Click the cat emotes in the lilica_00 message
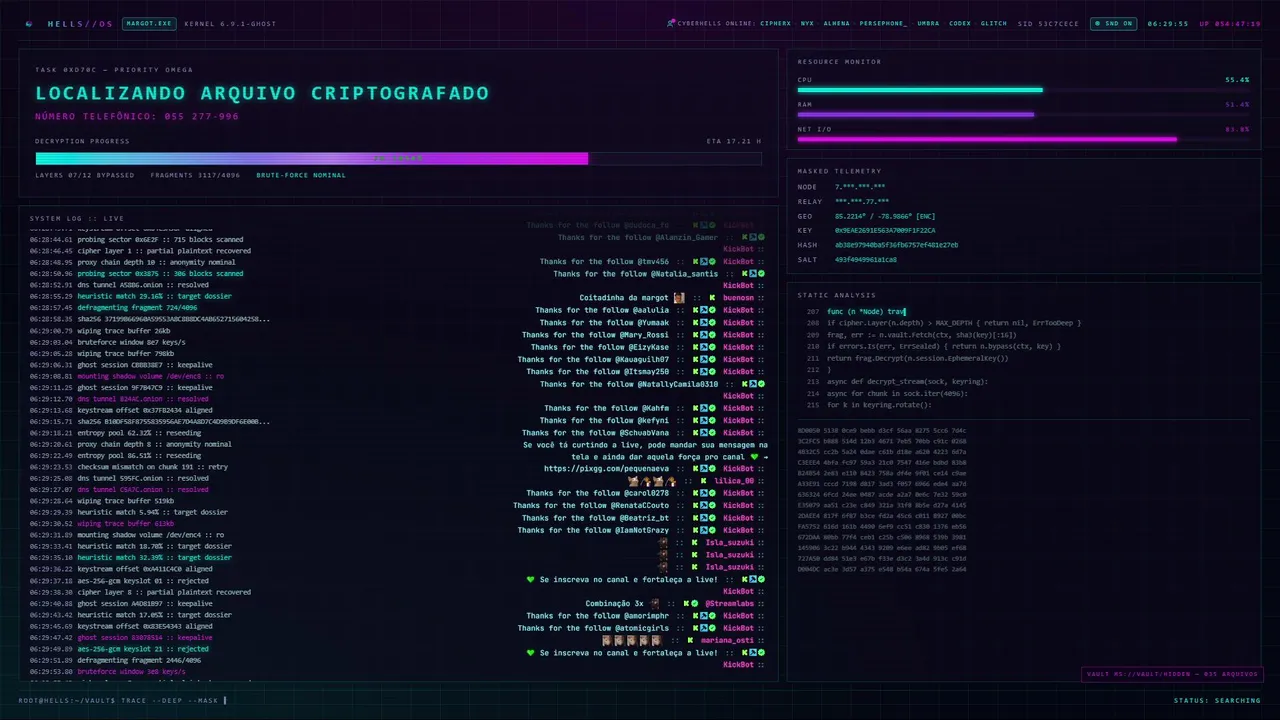This screenshot has width=1280, height=720. [x=652, y=481]
